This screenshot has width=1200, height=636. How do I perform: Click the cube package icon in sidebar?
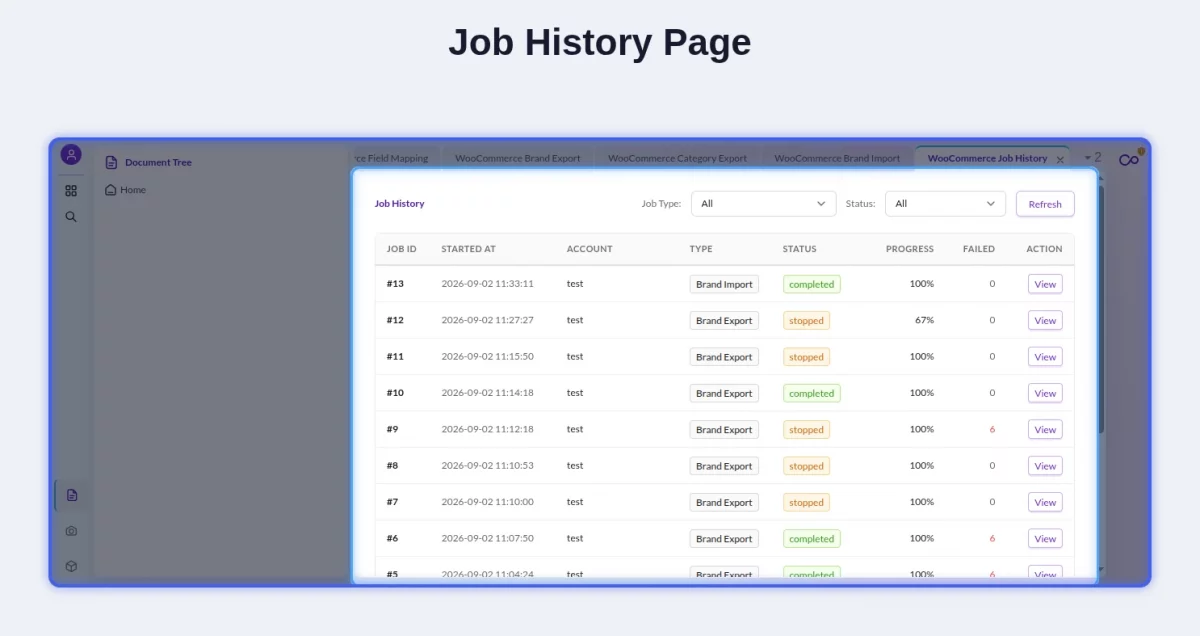click(71, 566)
